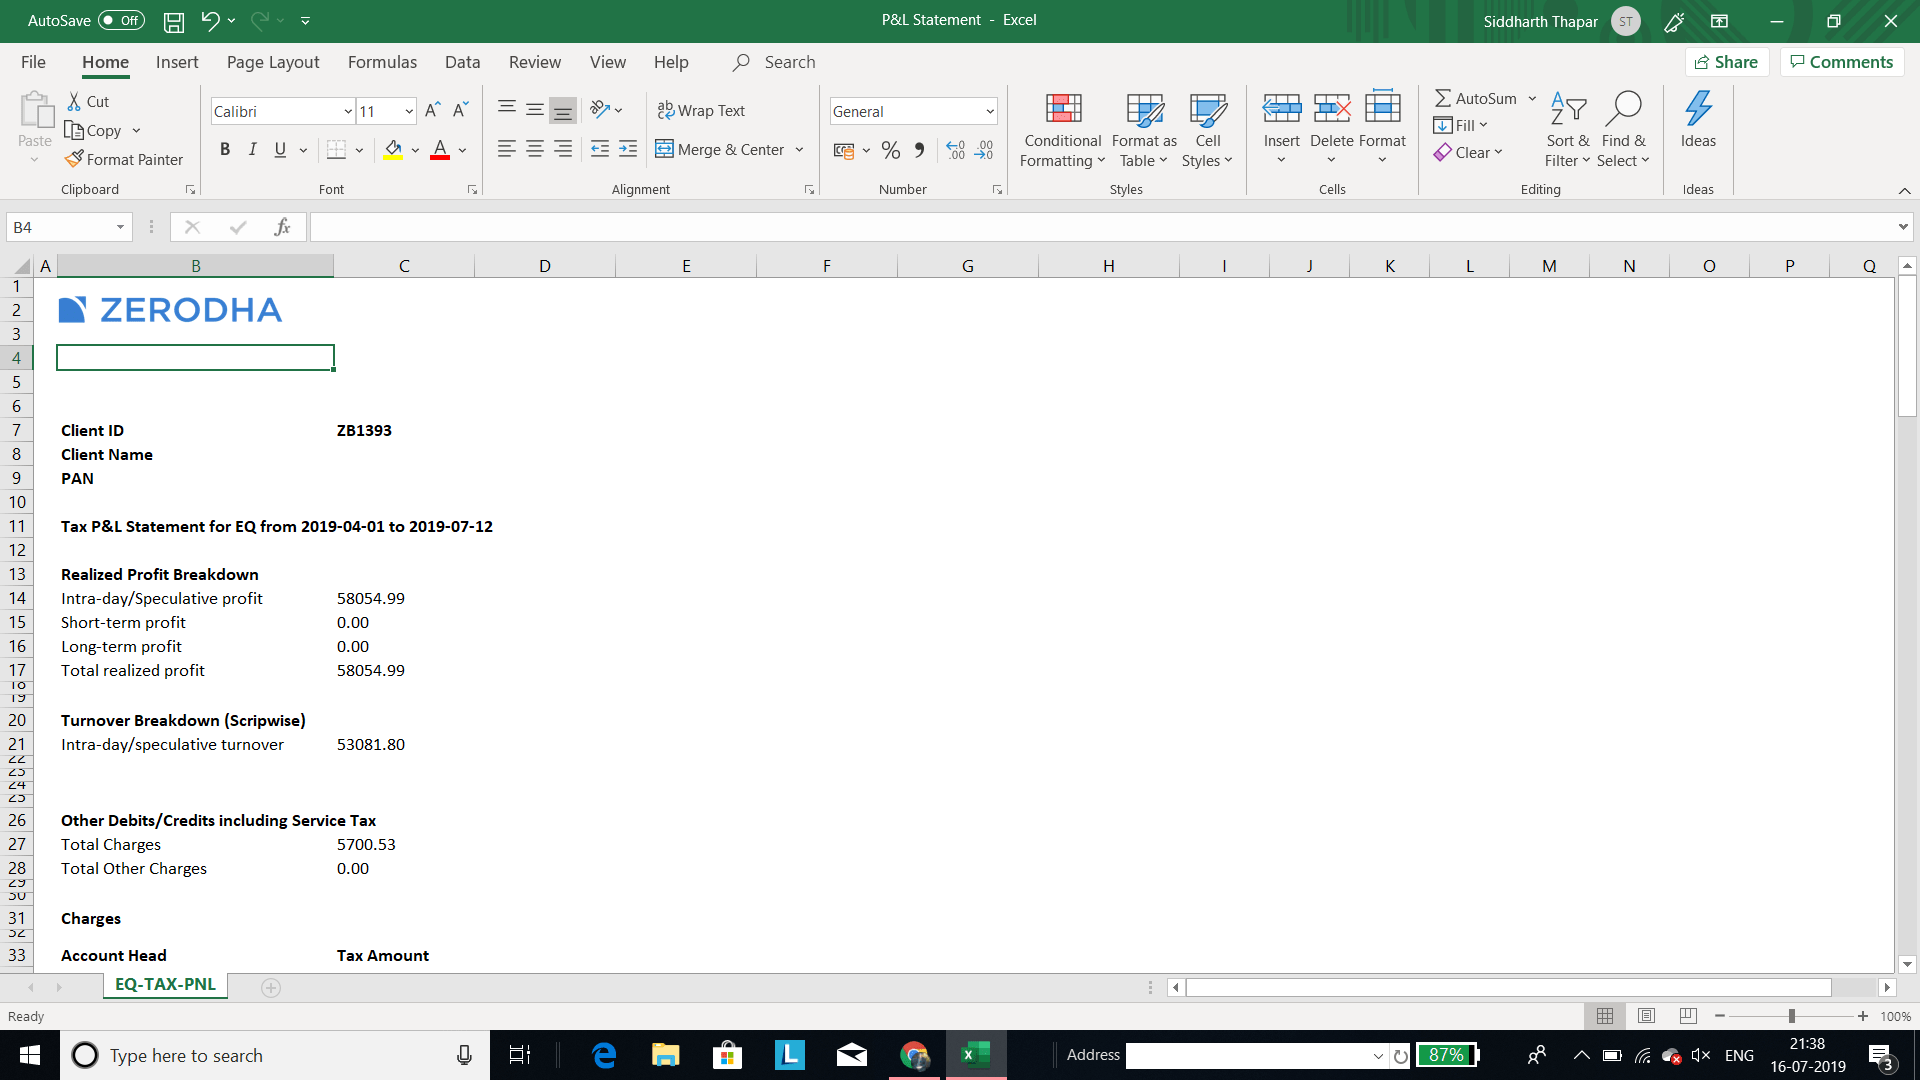Open the Comments pane button
The height and width of the screenshot is (1080, 1920).
tap(1841, 62)
